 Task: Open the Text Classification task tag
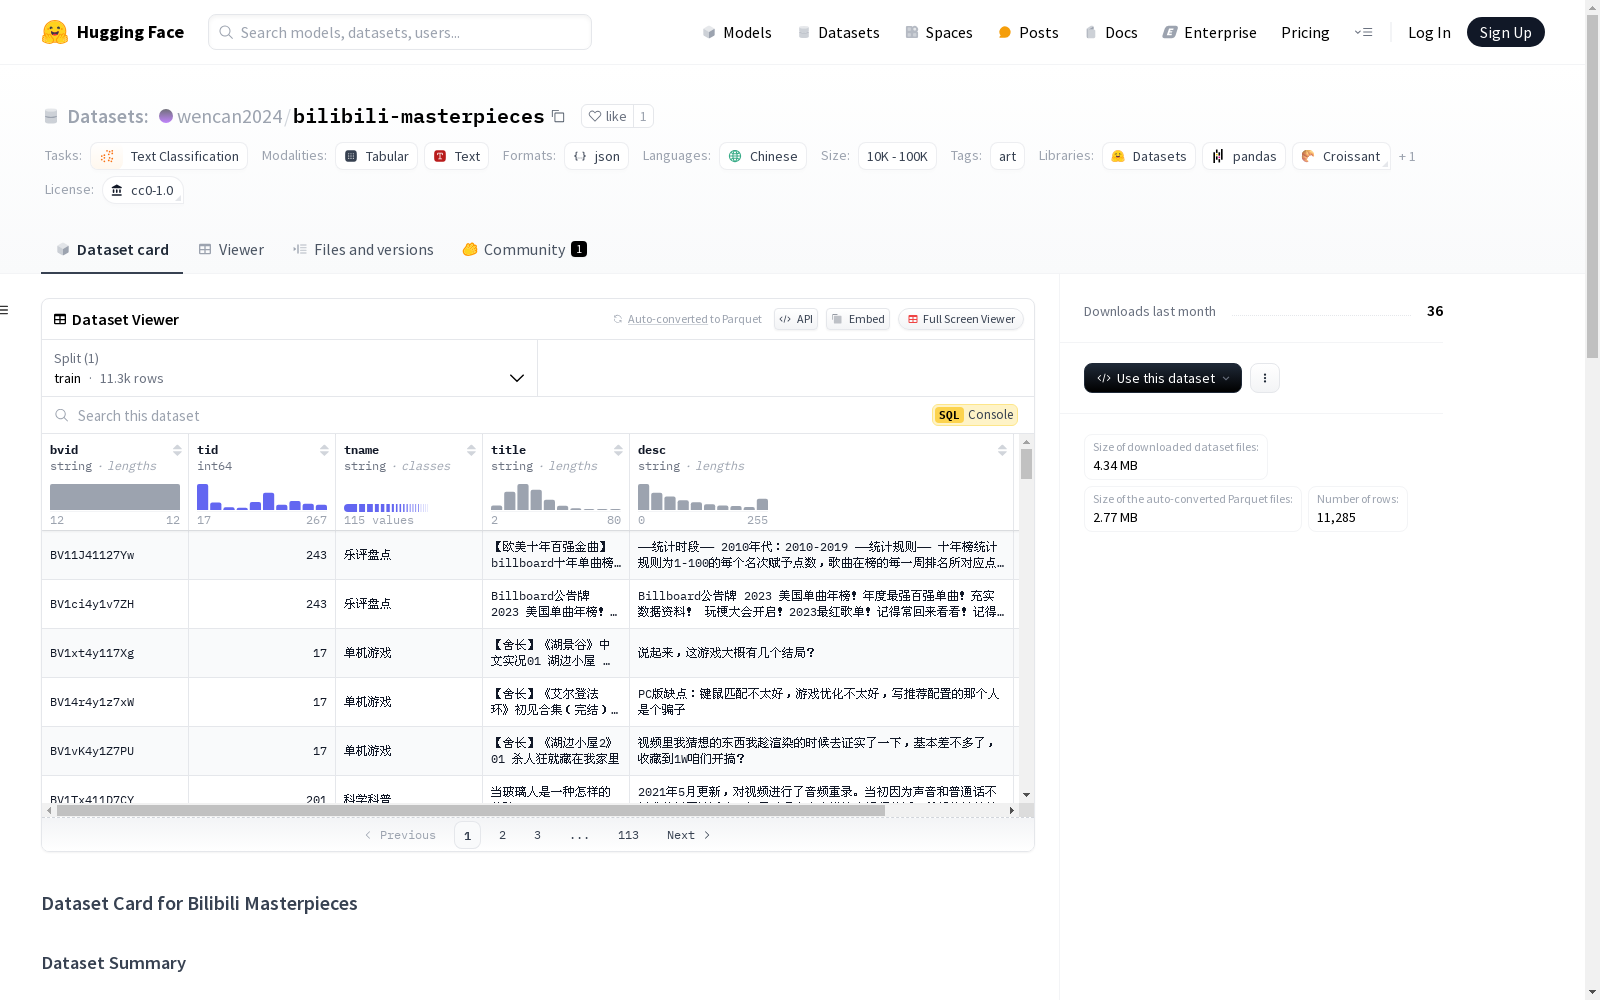169,156
